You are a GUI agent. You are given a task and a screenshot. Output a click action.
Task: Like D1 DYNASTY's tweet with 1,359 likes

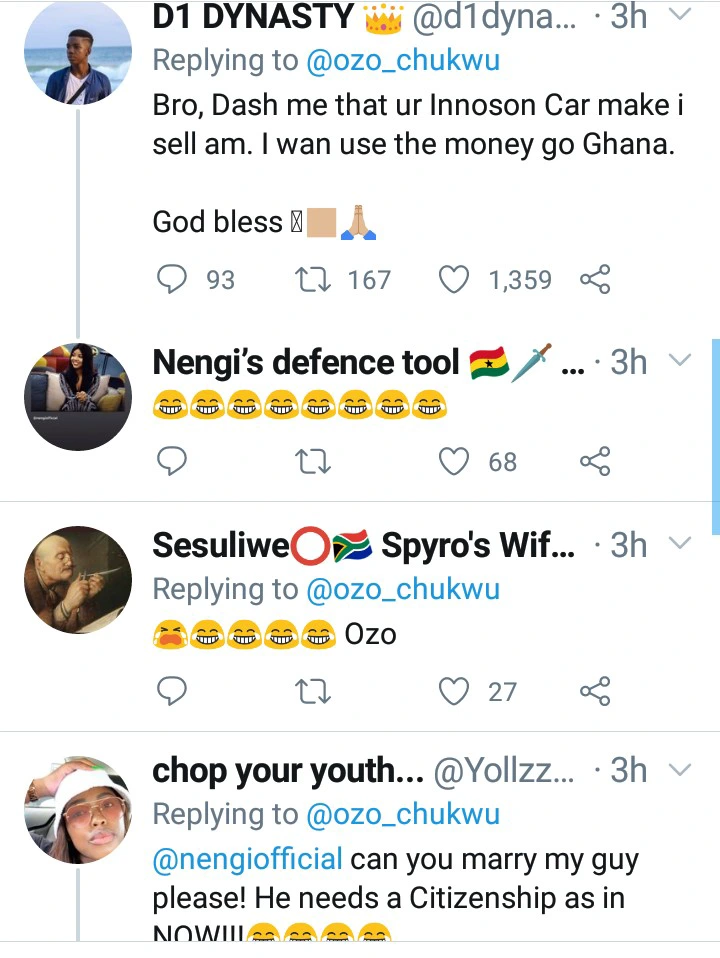point(455,280)
